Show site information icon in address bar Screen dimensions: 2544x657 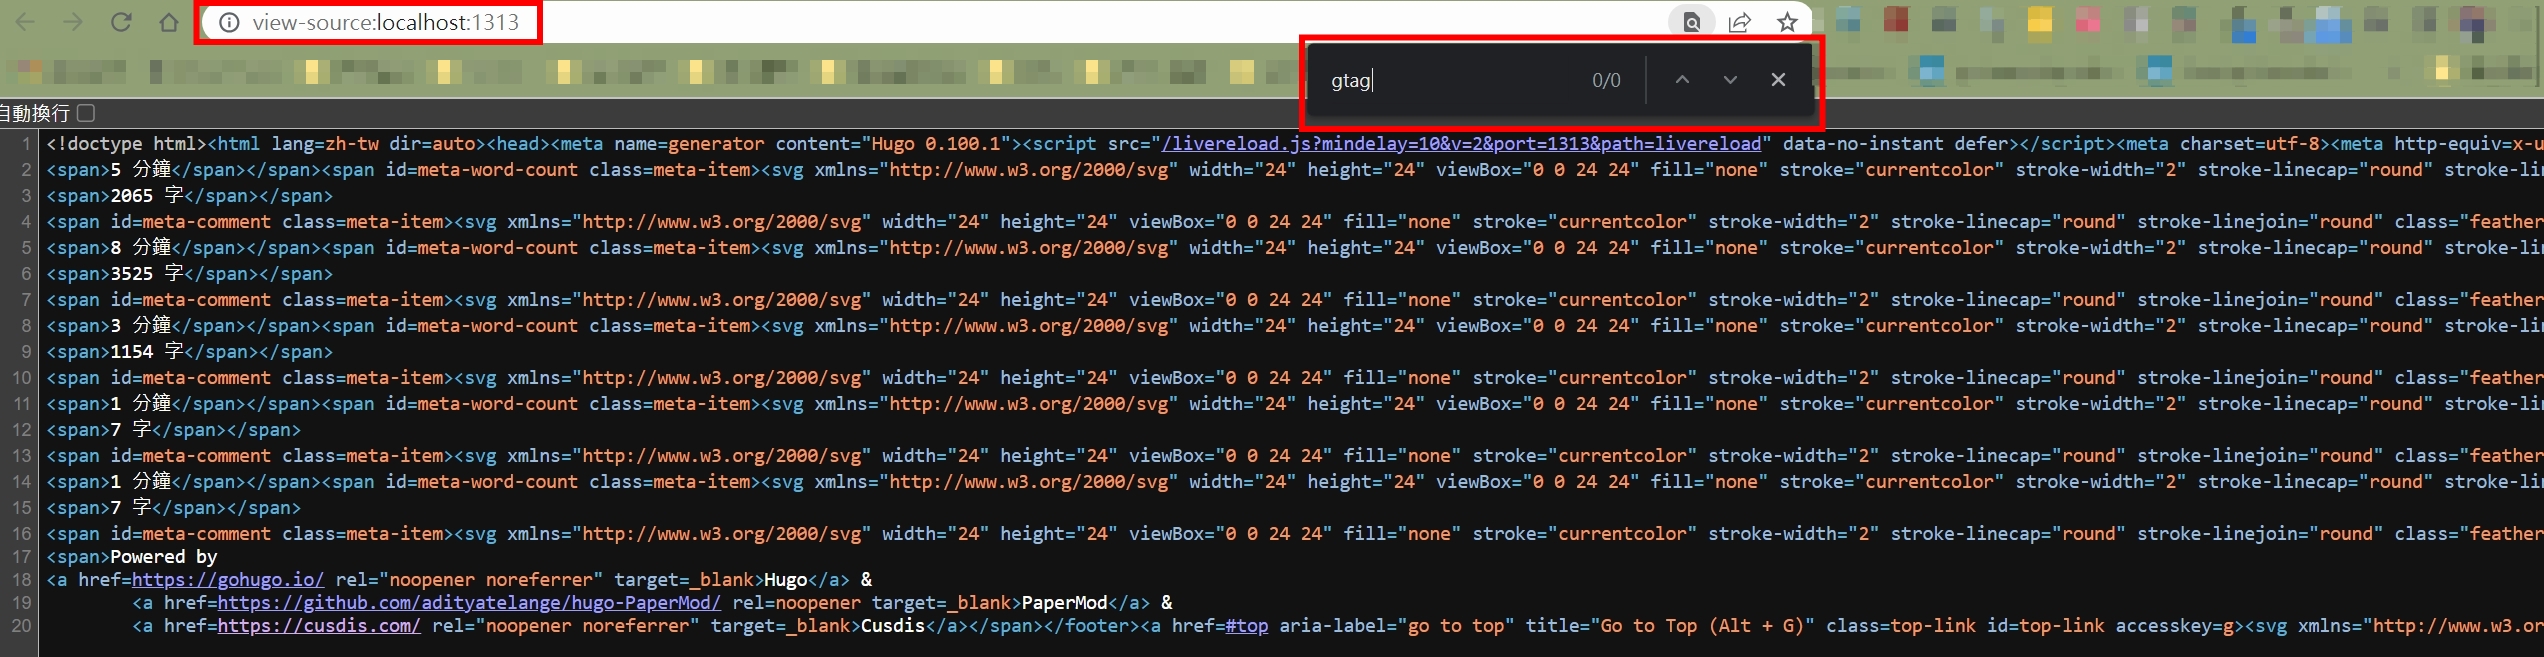point(229,22)
